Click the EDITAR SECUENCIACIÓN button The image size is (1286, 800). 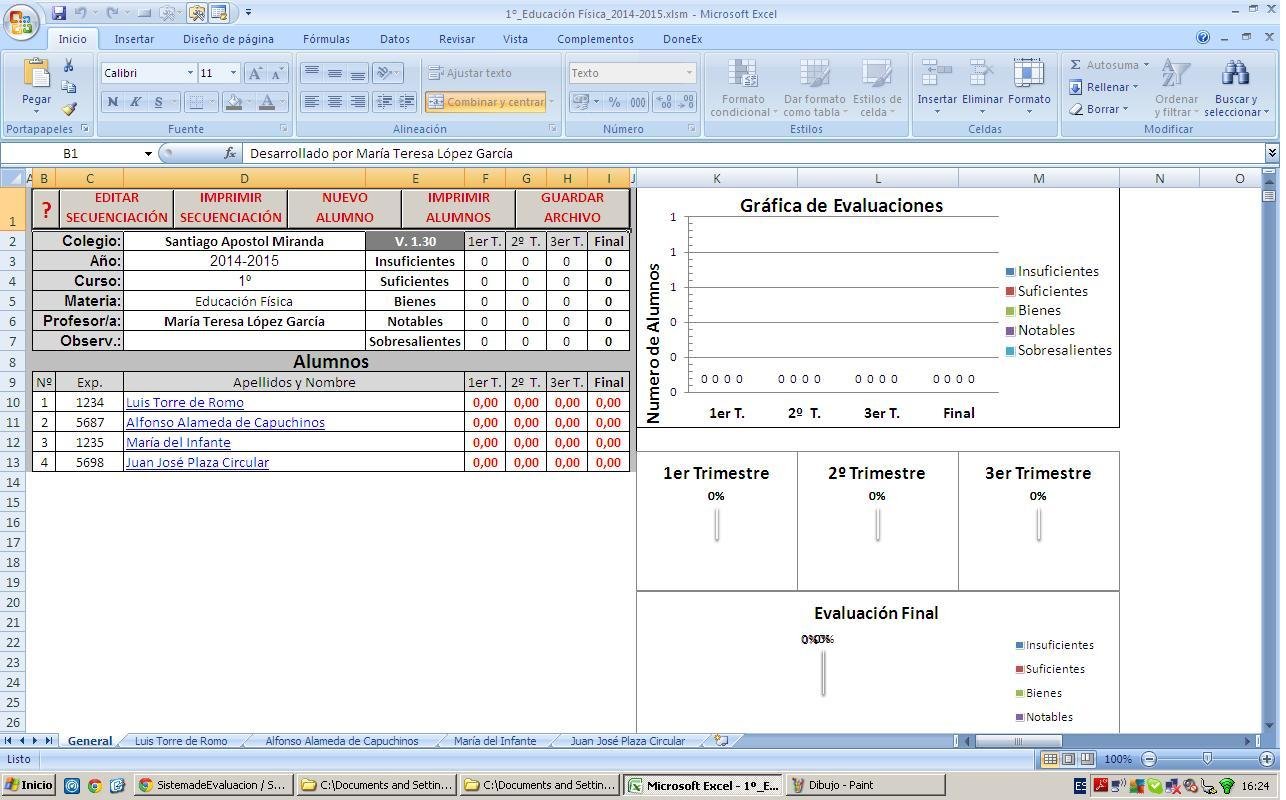click(117, 208)
